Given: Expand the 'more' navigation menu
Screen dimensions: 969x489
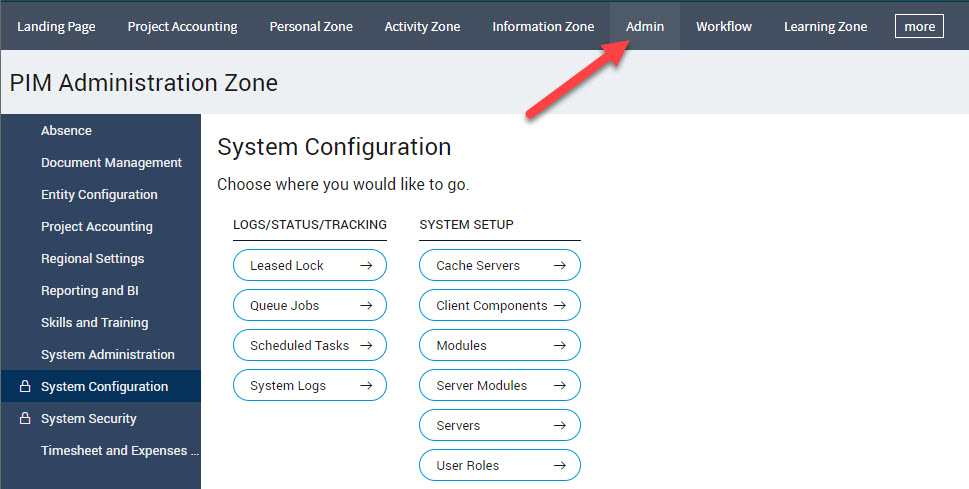Looking at the screenshot, I should (919, 26).
